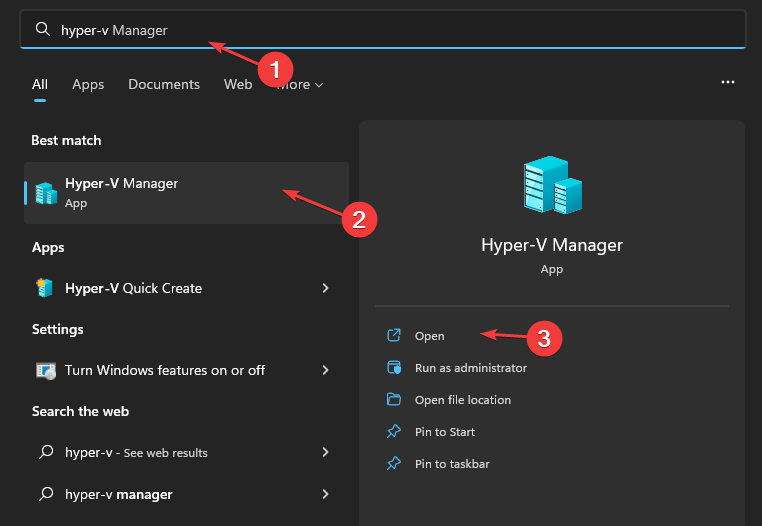Switch to the Documents tab
This screenshot has height=526, width=762.
(164, 85)
